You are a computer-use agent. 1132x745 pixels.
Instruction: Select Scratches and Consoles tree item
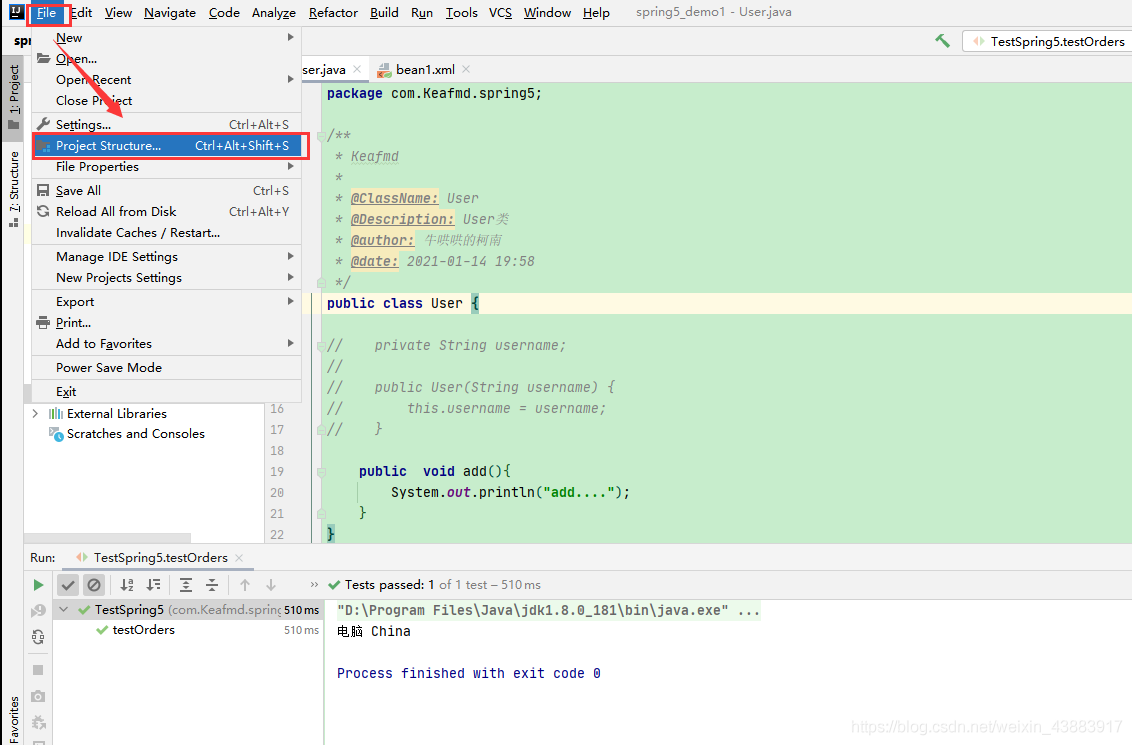pos(136,434)
